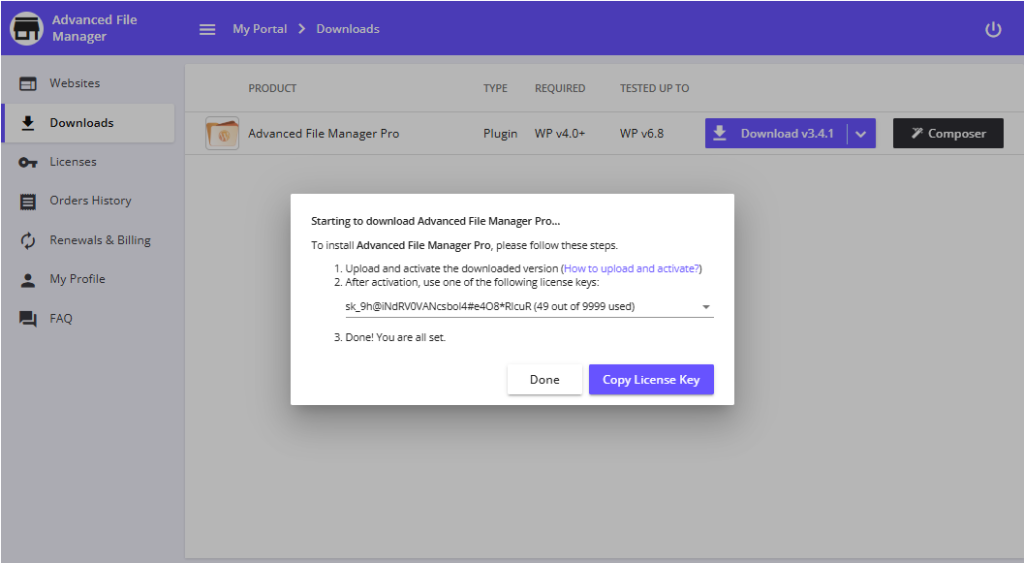The width and height of the screenshot is (1024, 563).
Task: Click the 'WP v4.0+' required cell
Action: (x=560, y=133)
